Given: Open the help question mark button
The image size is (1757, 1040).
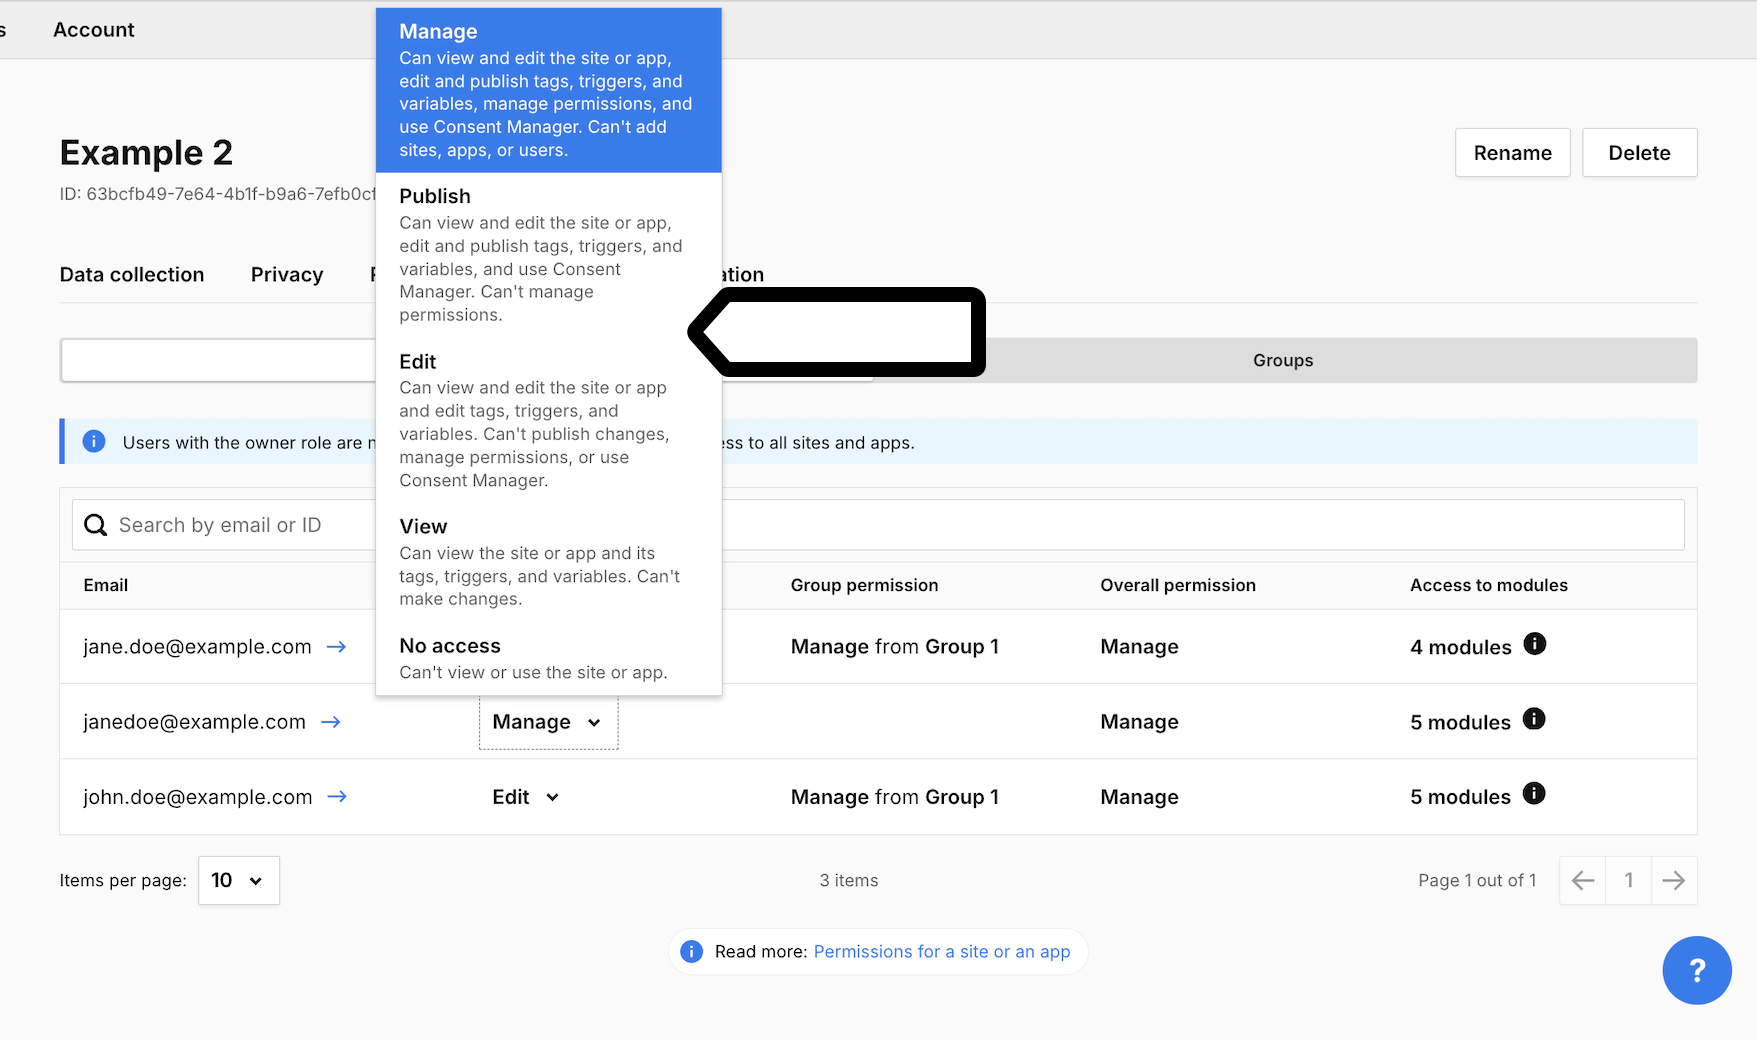Looking at the screenshot, I should pos(1697,970).
